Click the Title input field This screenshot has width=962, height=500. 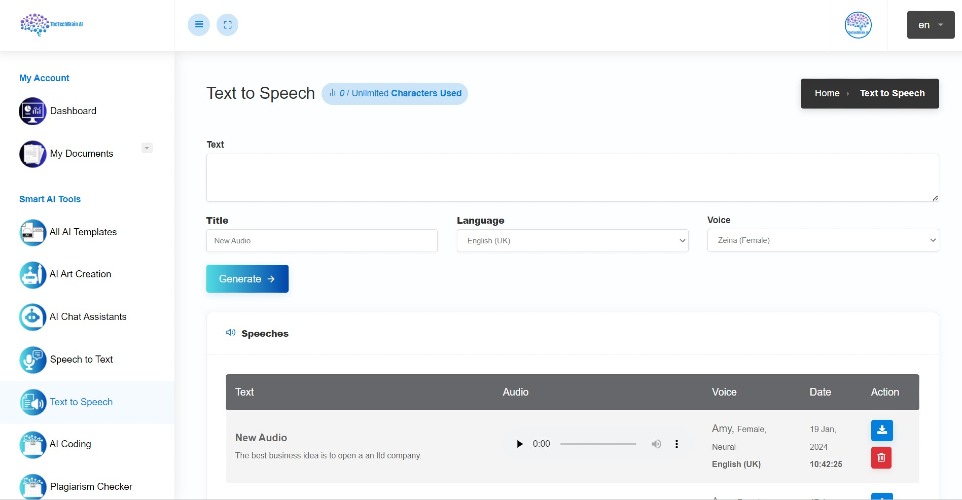[321, 240]
